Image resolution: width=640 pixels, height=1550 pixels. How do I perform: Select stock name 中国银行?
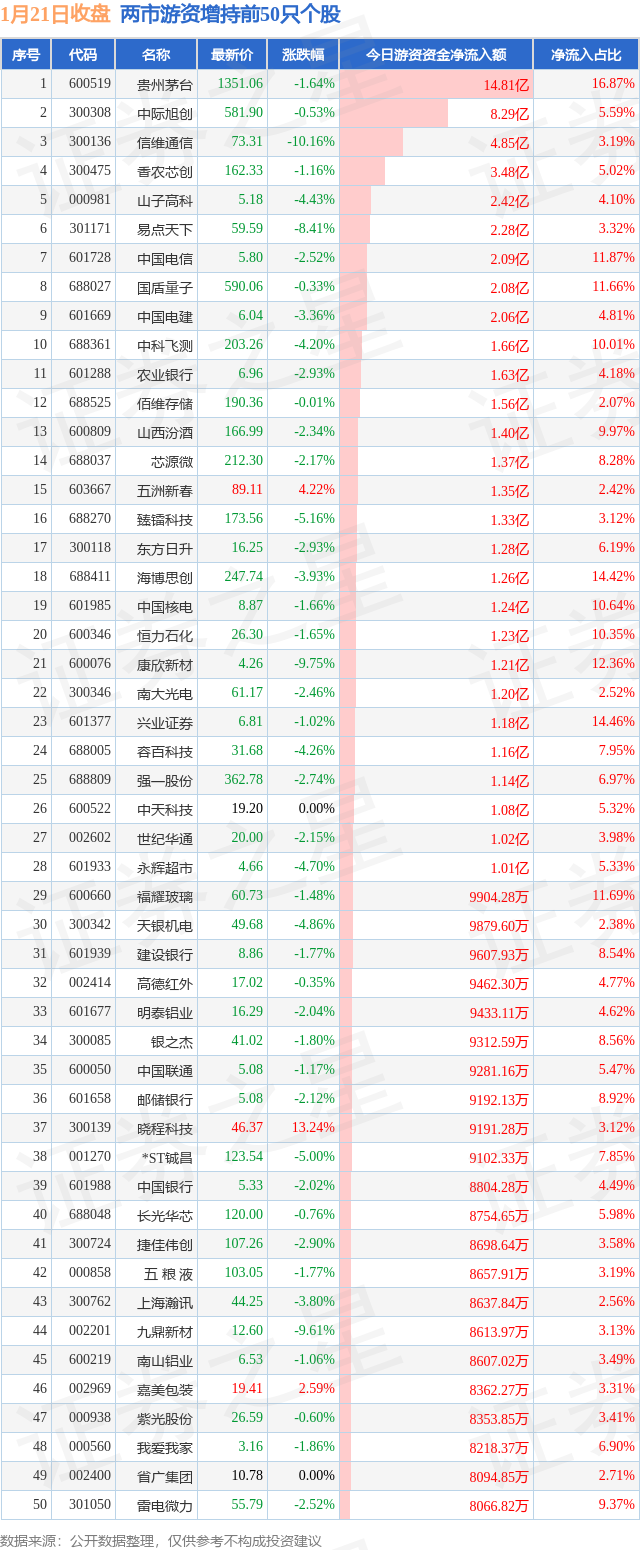tap(165, 1186)
